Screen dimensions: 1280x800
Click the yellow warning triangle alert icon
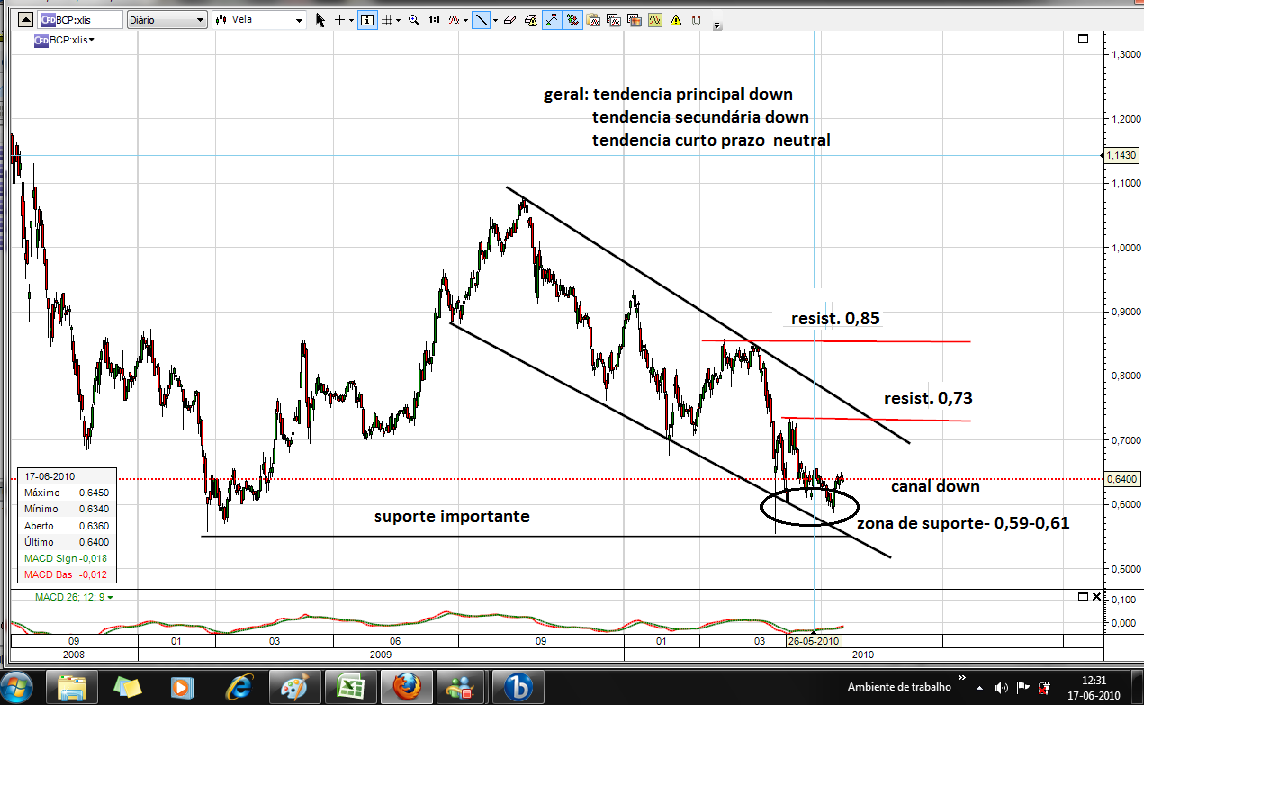point(677,19)
